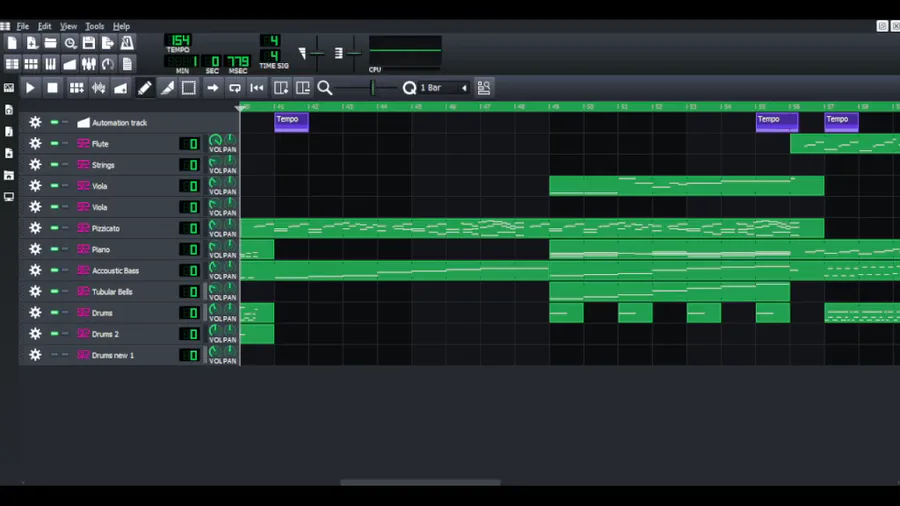This screenshot has width=900, height=506.
Task: Click the master pitch slider
Action: (x=354, y=53)
